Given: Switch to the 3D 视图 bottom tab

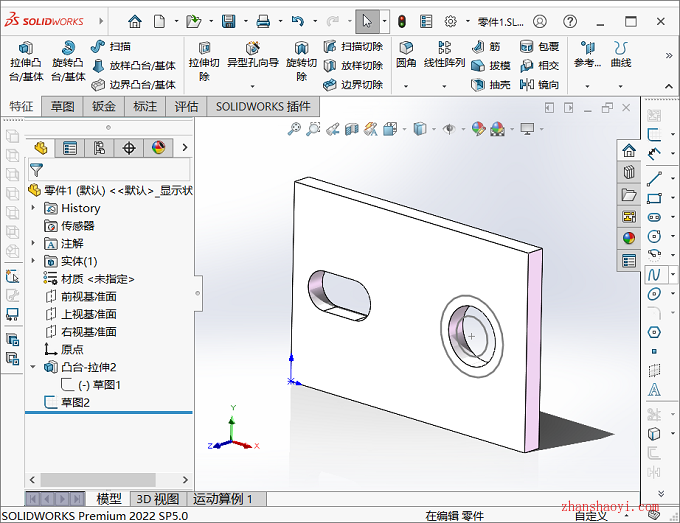Looking at the screenshot, I should 158,499.
